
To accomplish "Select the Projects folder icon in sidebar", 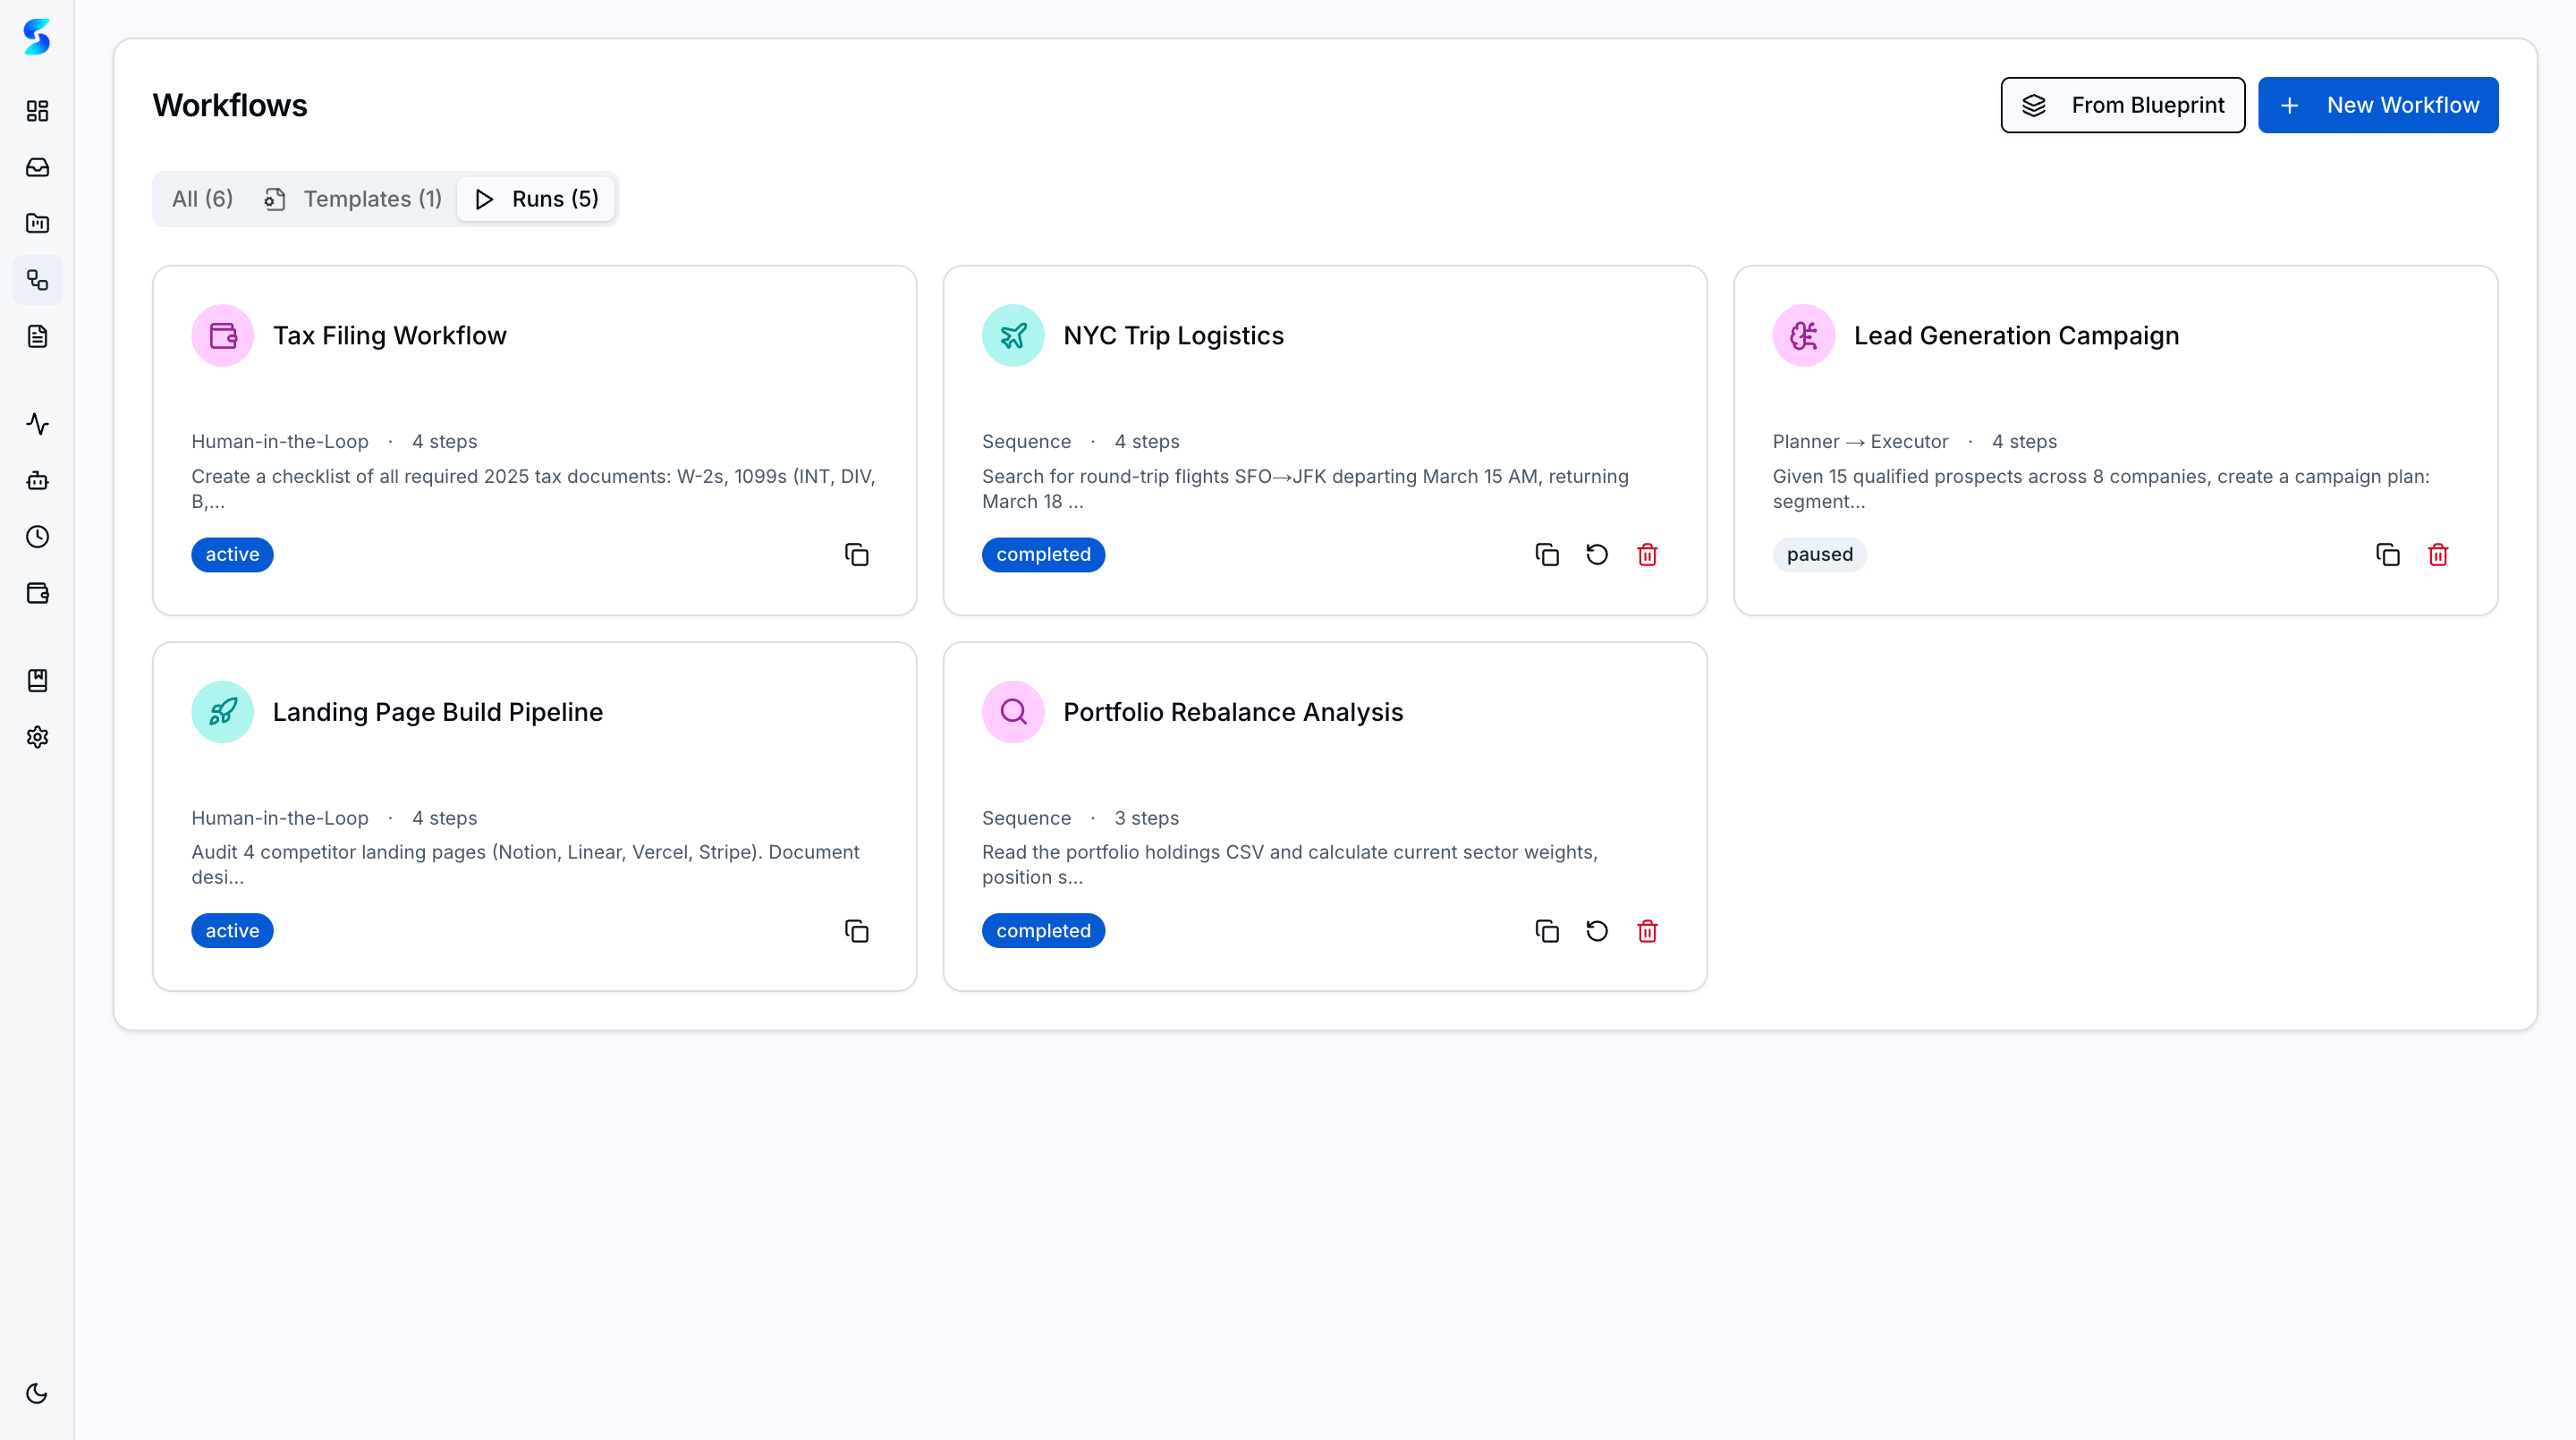I will [37, 223].
